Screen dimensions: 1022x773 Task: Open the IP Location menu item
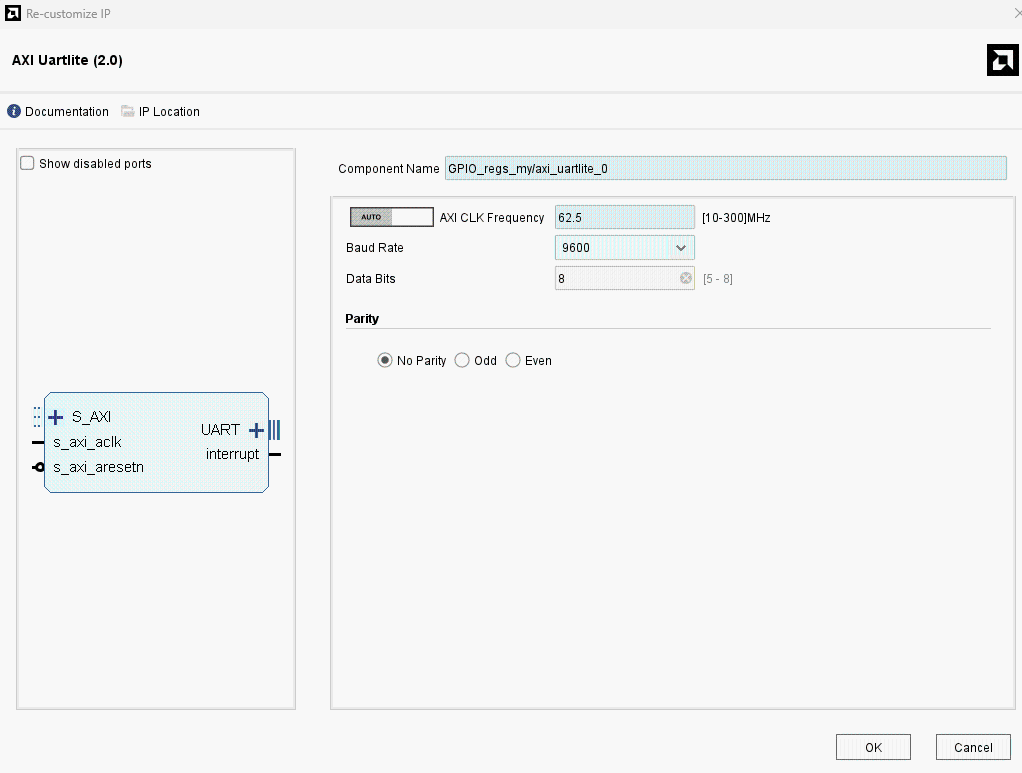[169, 111]
